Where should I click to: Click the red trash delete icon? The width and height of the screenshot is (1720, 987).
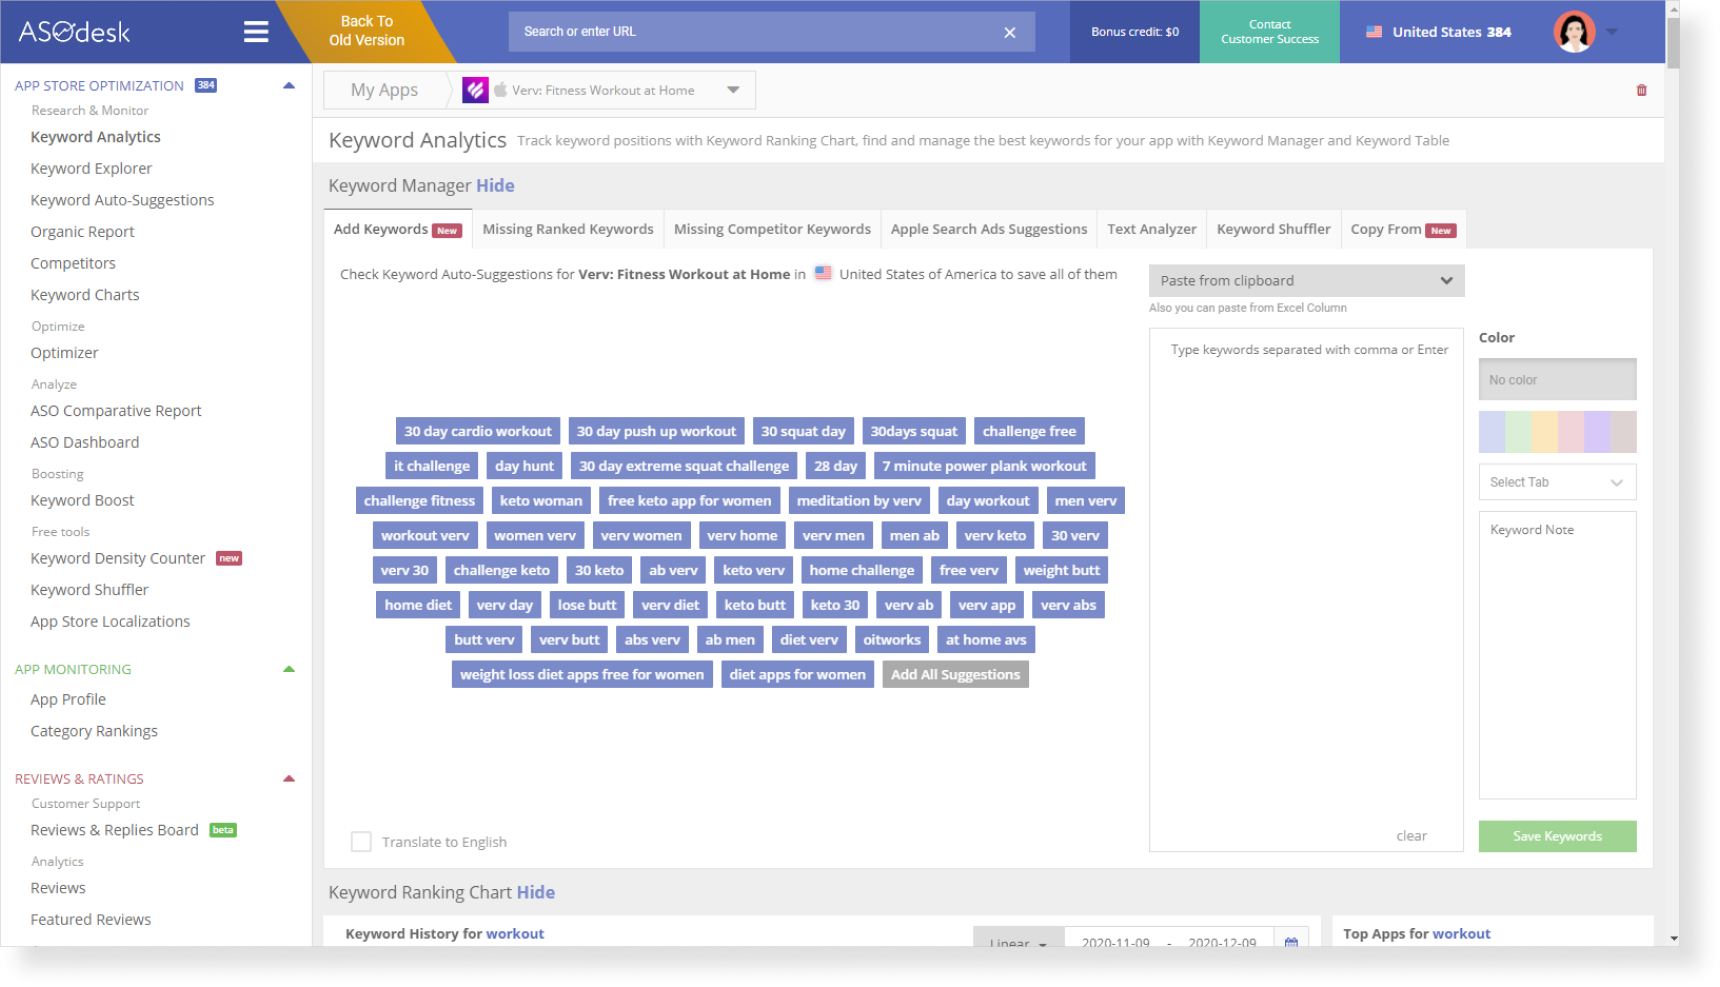(1641, 90)
